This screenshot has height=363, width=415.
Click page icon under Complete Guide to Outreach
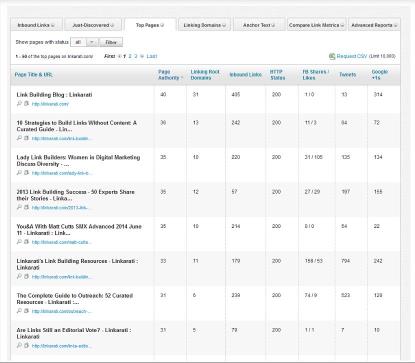(26, 311)
